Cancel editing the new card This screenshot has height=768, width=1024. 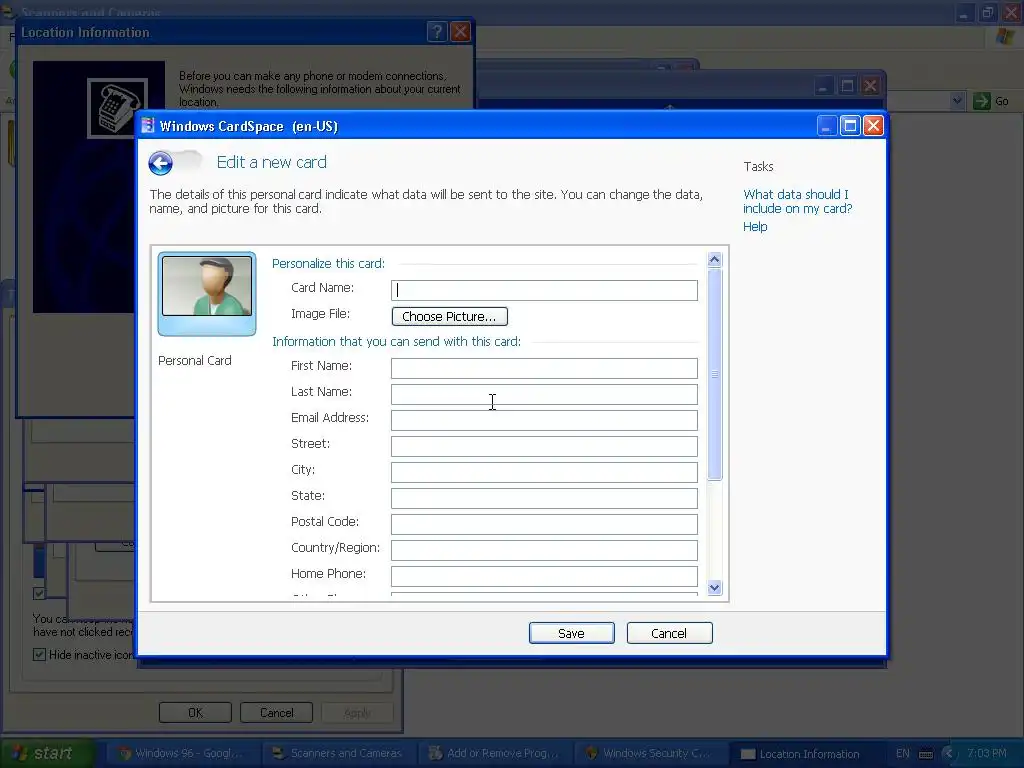[x=669, y=633]
